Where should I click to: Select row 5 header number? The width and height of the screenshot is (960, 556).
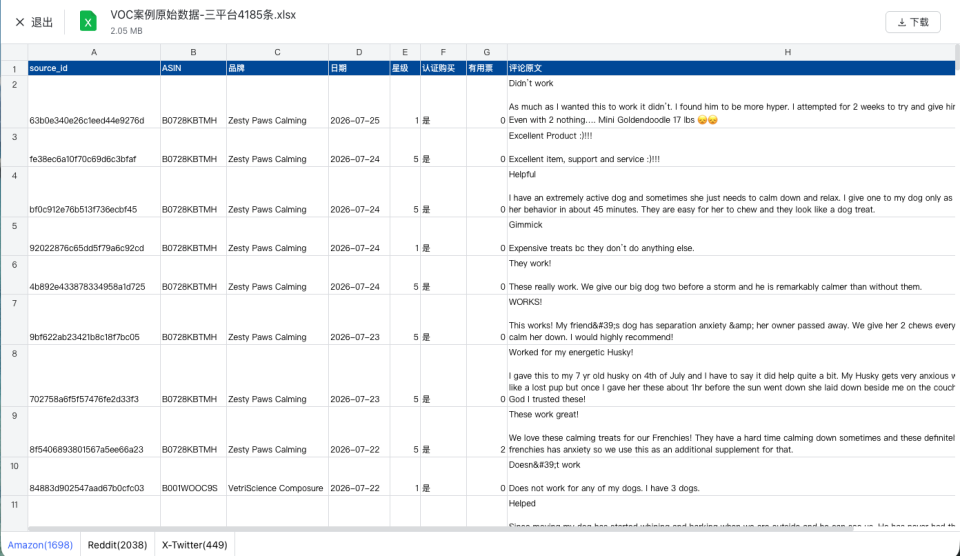tap(14, 236)
